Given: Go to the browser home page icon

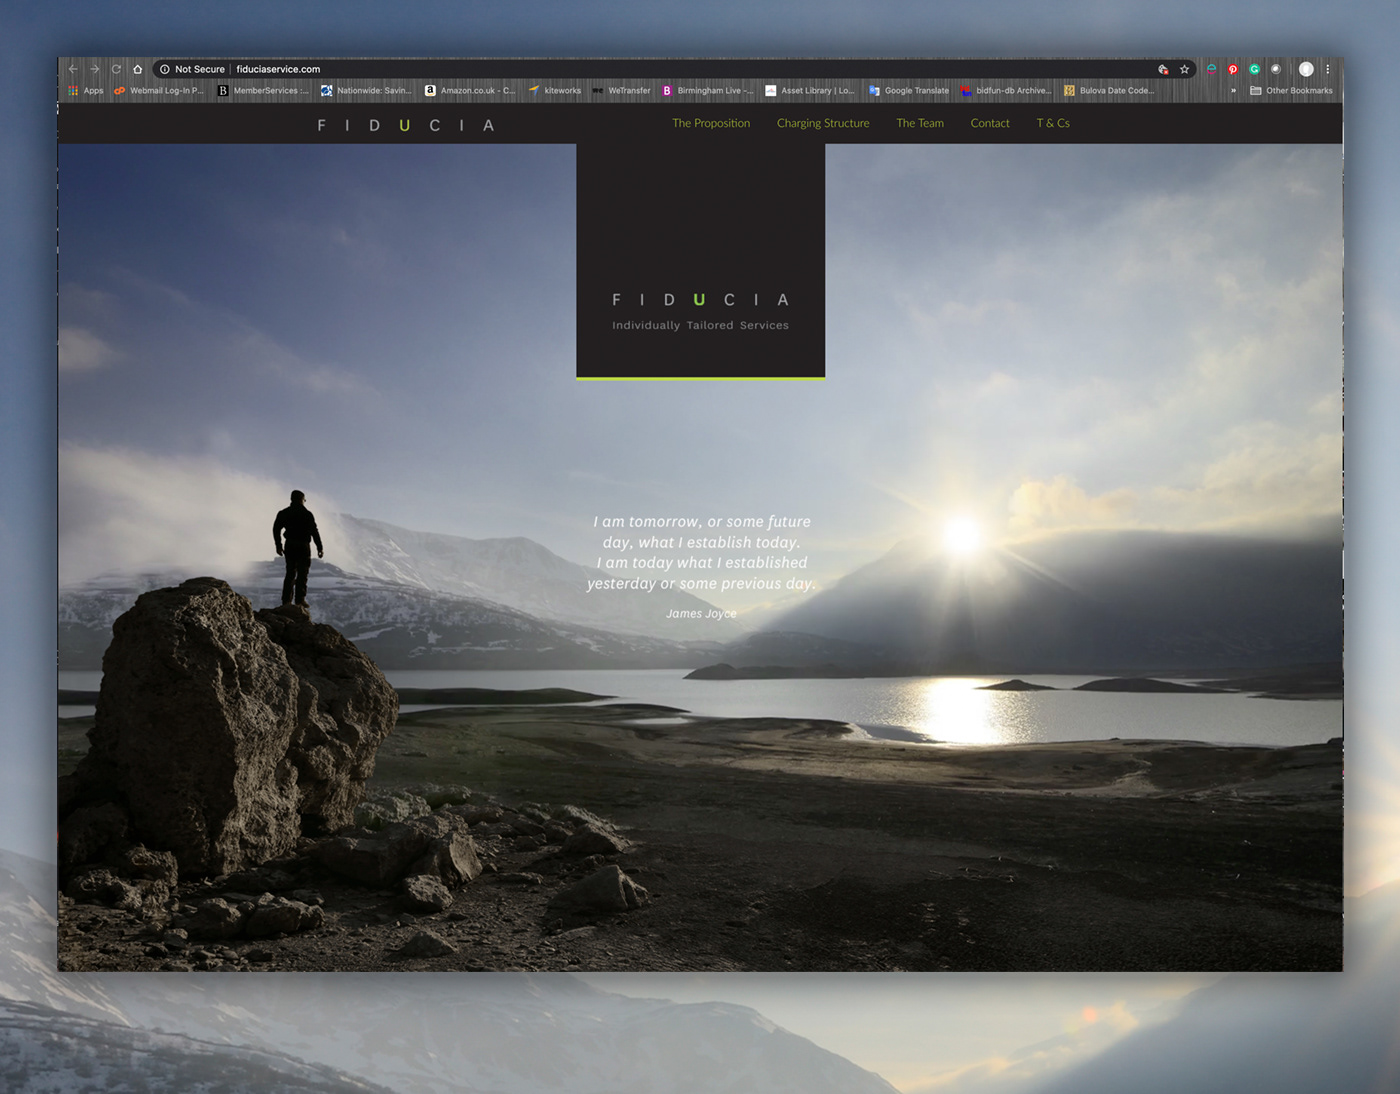Looking at the screenshot, I should tap(138, 69).
